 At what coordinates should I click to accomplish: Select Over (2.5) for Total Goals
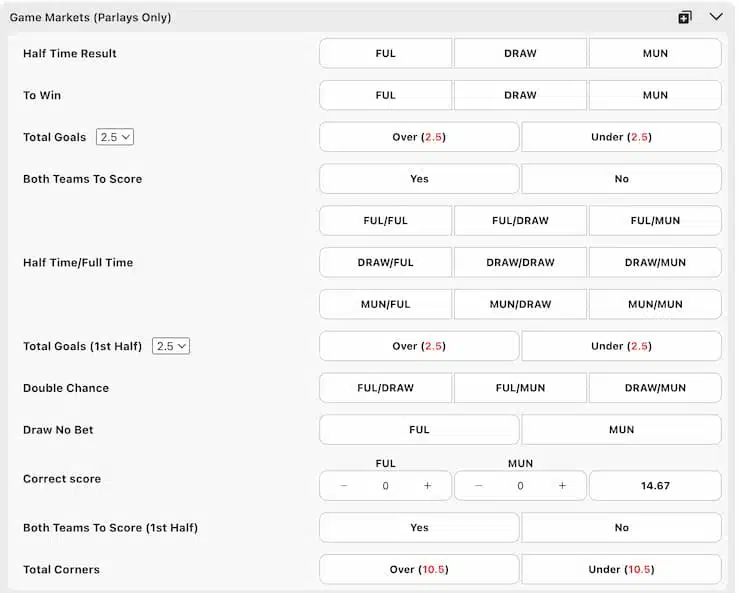(419, 137)
